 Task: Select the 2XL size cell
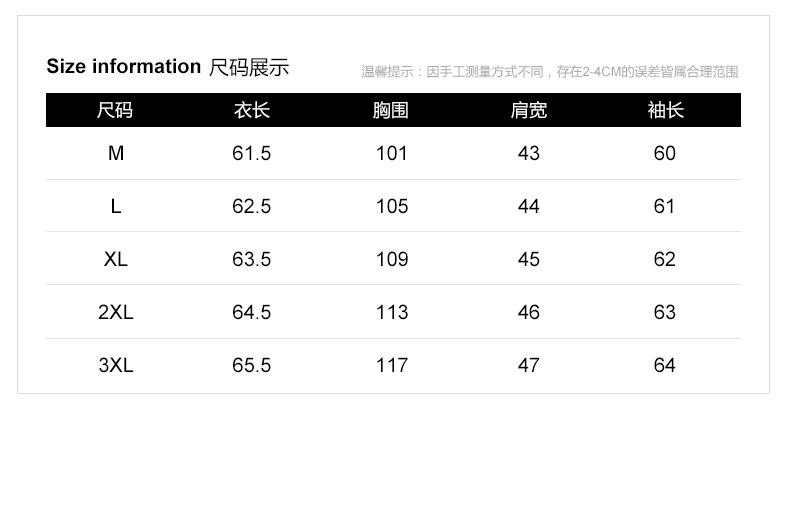click(x=116, y=312)
